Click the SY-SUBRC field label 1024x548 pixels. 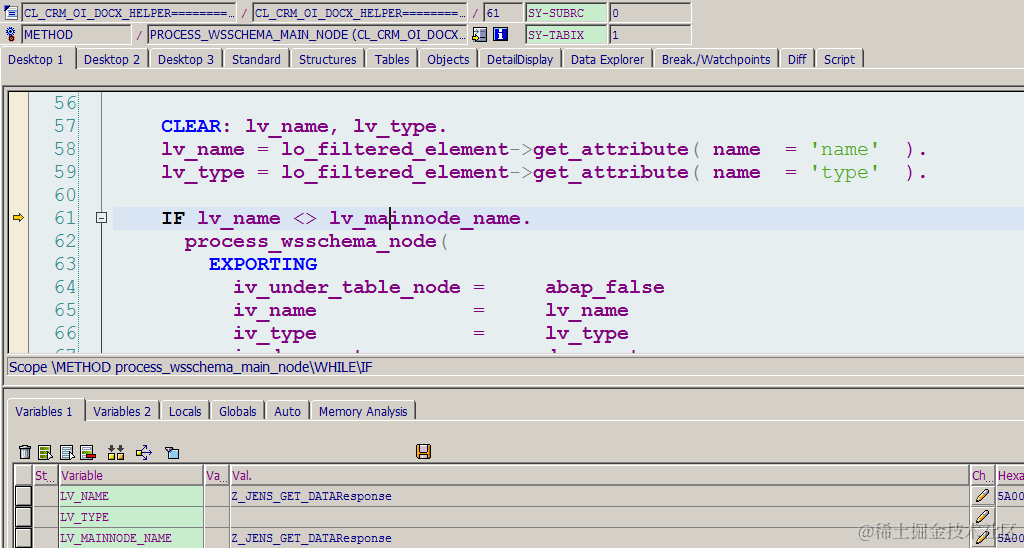pos(566,12)
